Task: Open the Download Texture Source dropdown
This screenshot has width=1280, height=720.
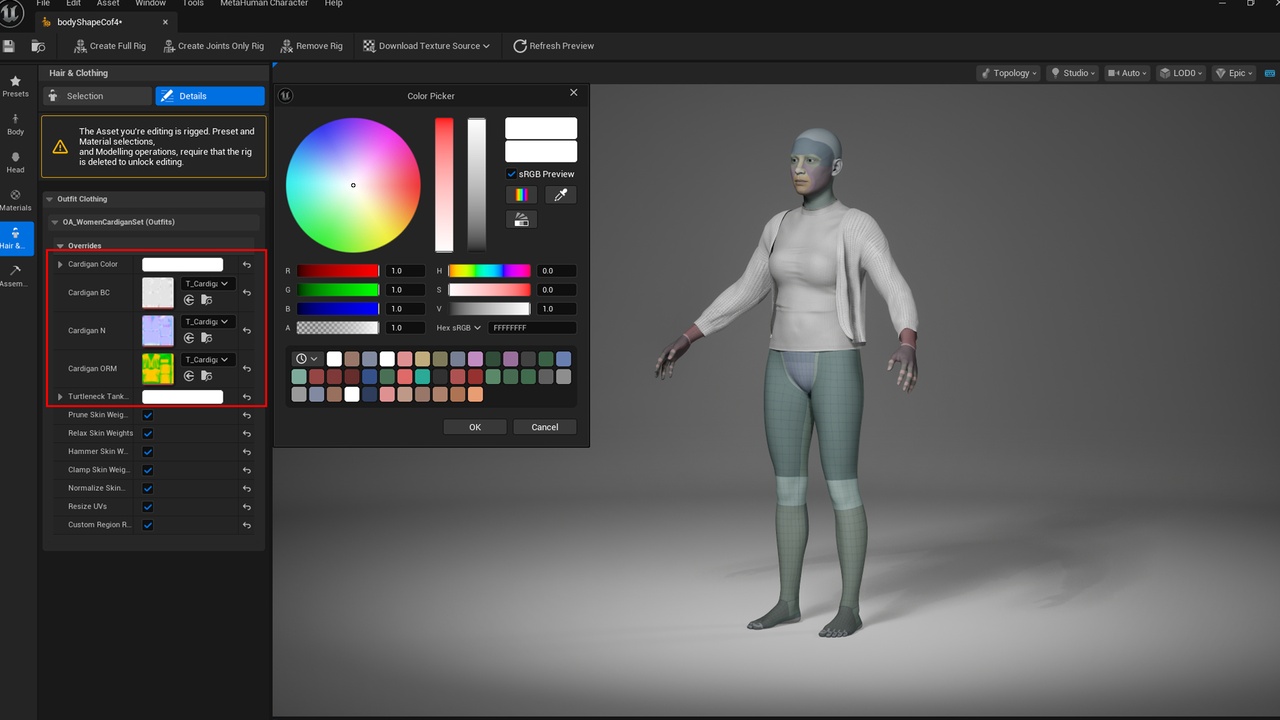Action: [426, 46]
